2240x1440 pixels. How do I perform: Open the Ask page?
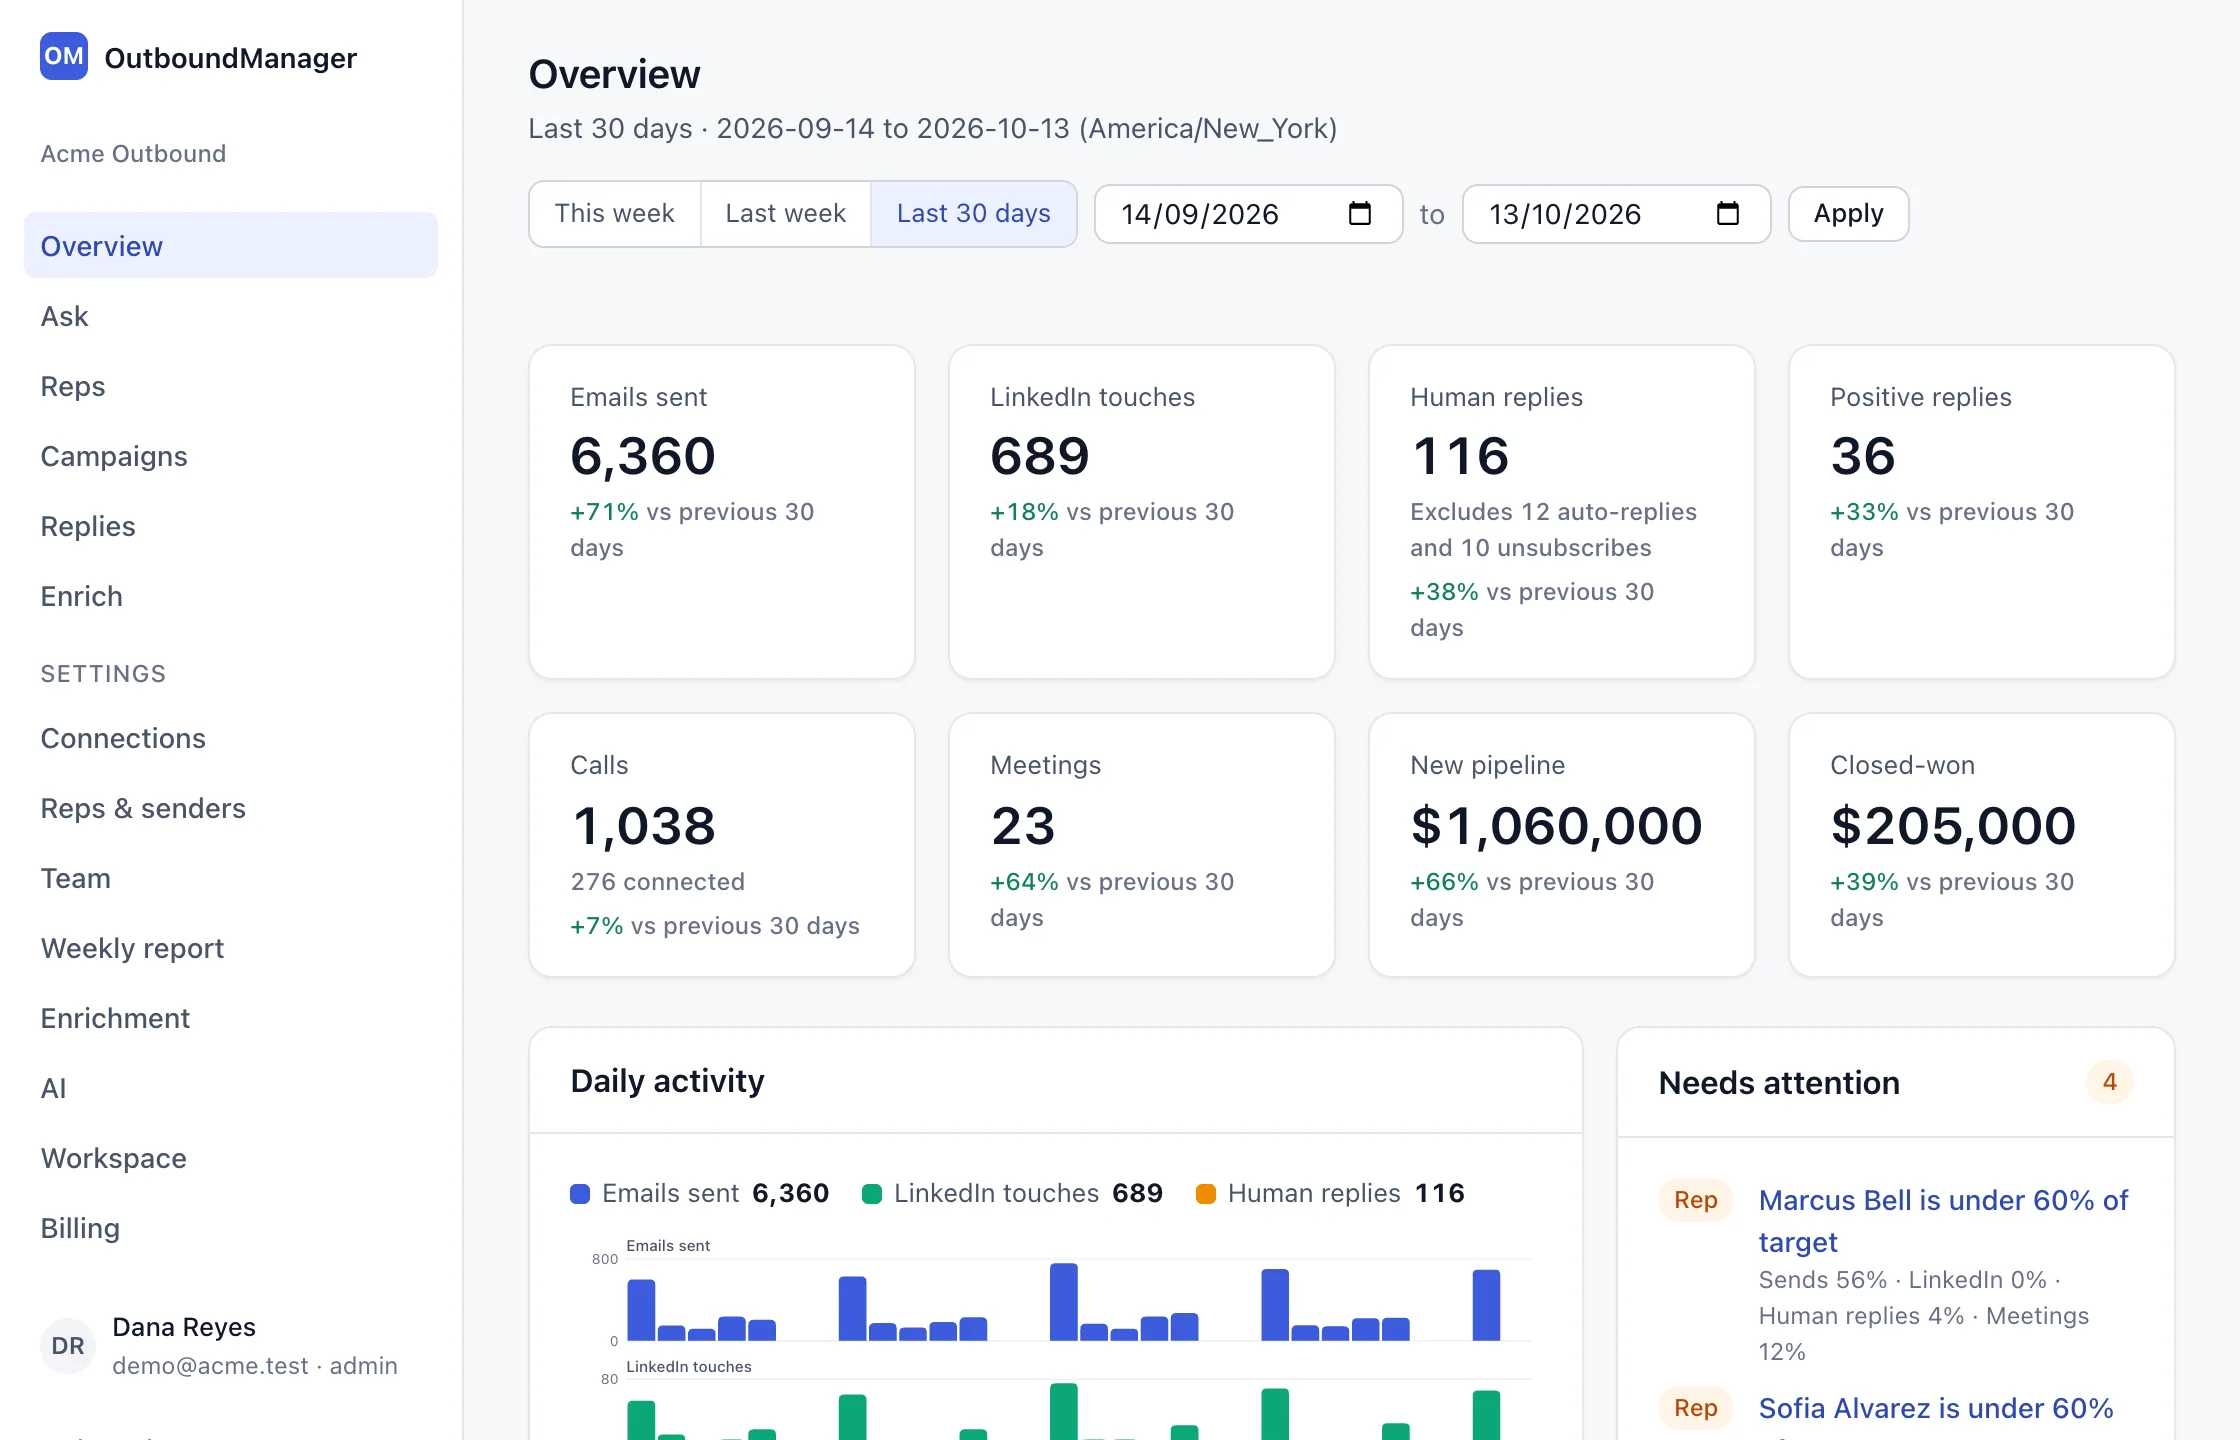tap(231, 316)
